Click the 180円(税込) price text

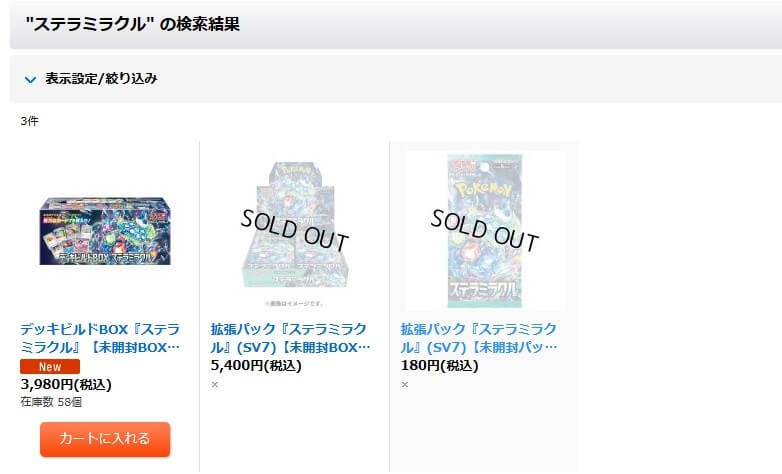click(442, 366)
